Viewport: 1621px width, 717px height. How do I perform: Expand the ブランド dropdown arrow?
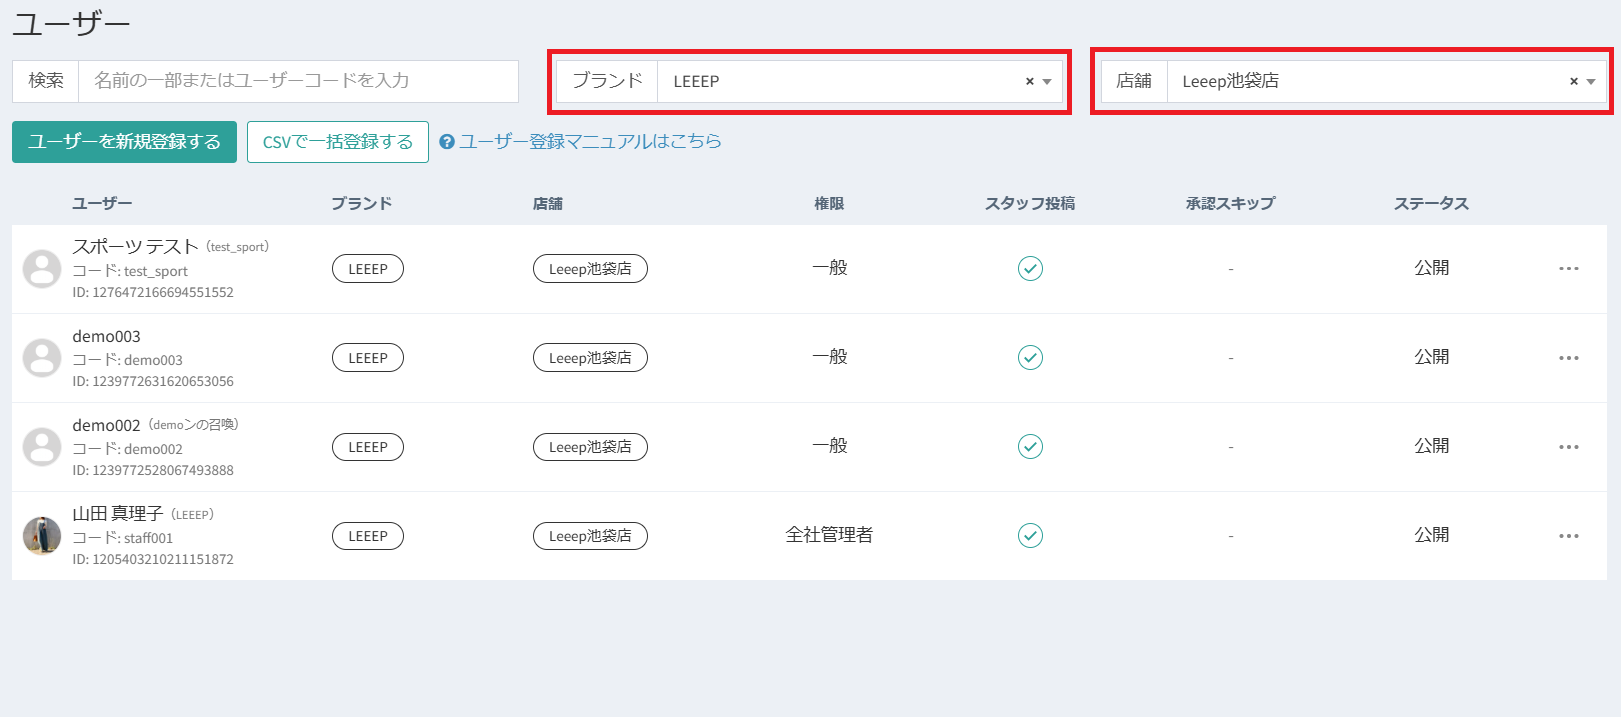pyautogui.click(x=1047, y=82)
